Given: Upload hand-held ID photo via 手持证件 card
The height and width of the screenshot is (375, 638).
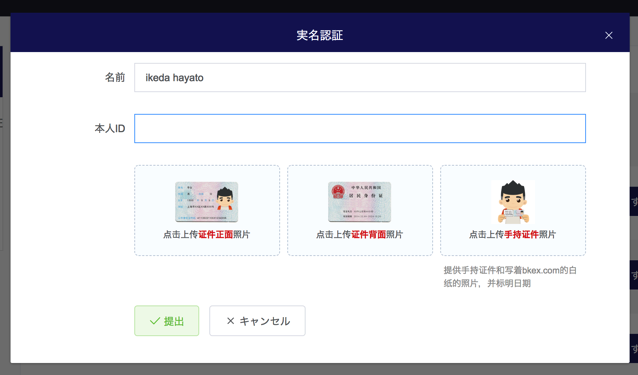Looking at the screenshot, I should click(513, 210).
